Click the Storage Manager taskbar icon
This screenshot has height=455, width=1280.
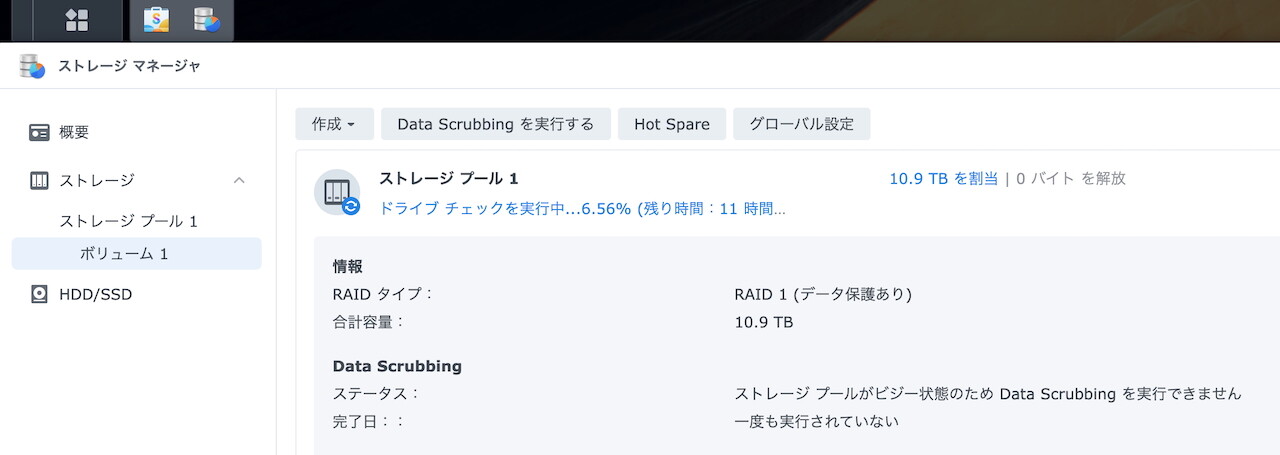pyautogui.click(x=207, y=20)
